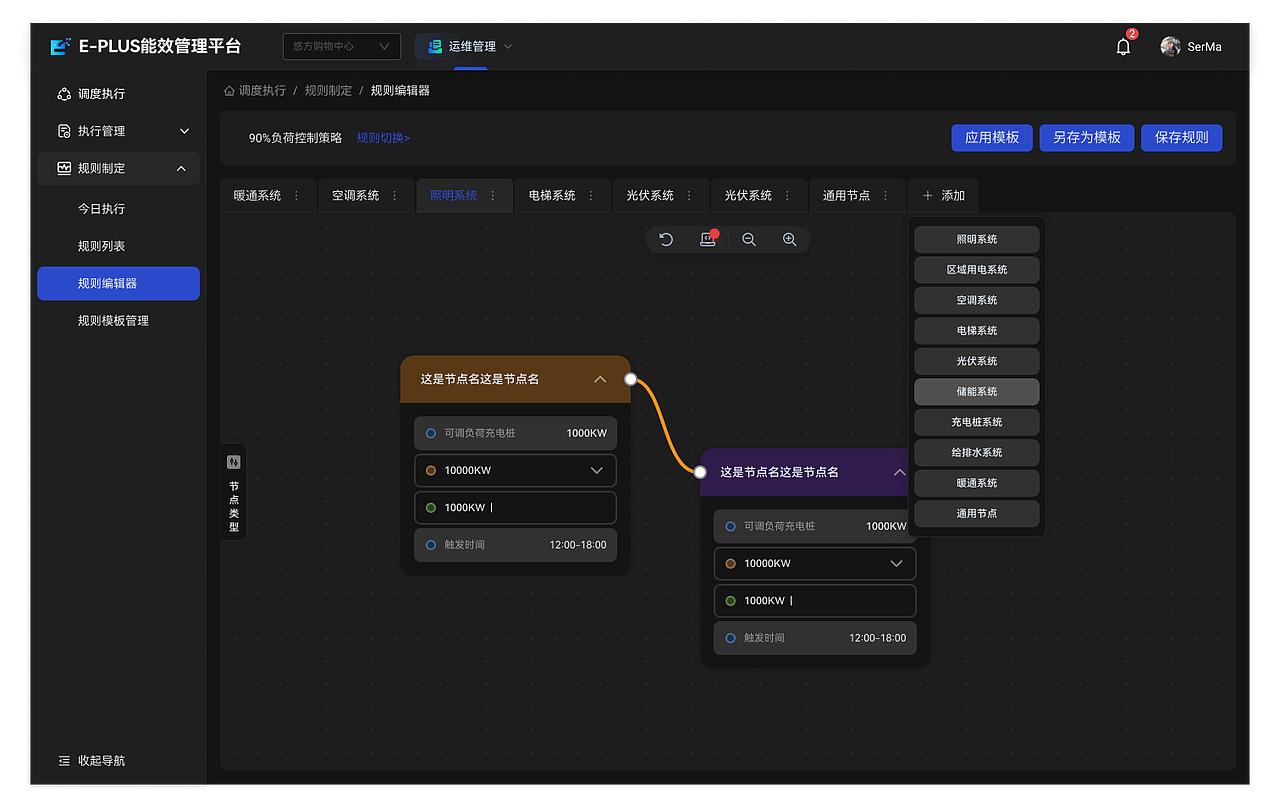Click the 1000KW input in the brown node
The width and height of the screenshot is (1280, 793).
tap(515, 507)
